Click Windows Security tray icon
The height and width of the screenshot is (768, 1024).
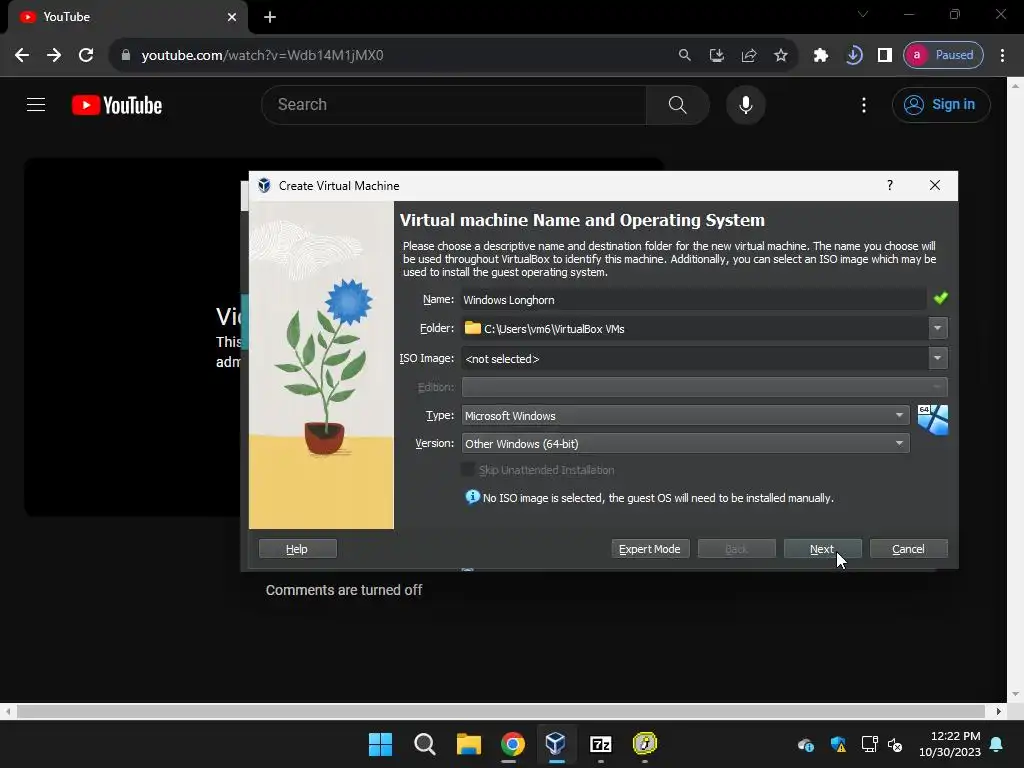point(839,744)
